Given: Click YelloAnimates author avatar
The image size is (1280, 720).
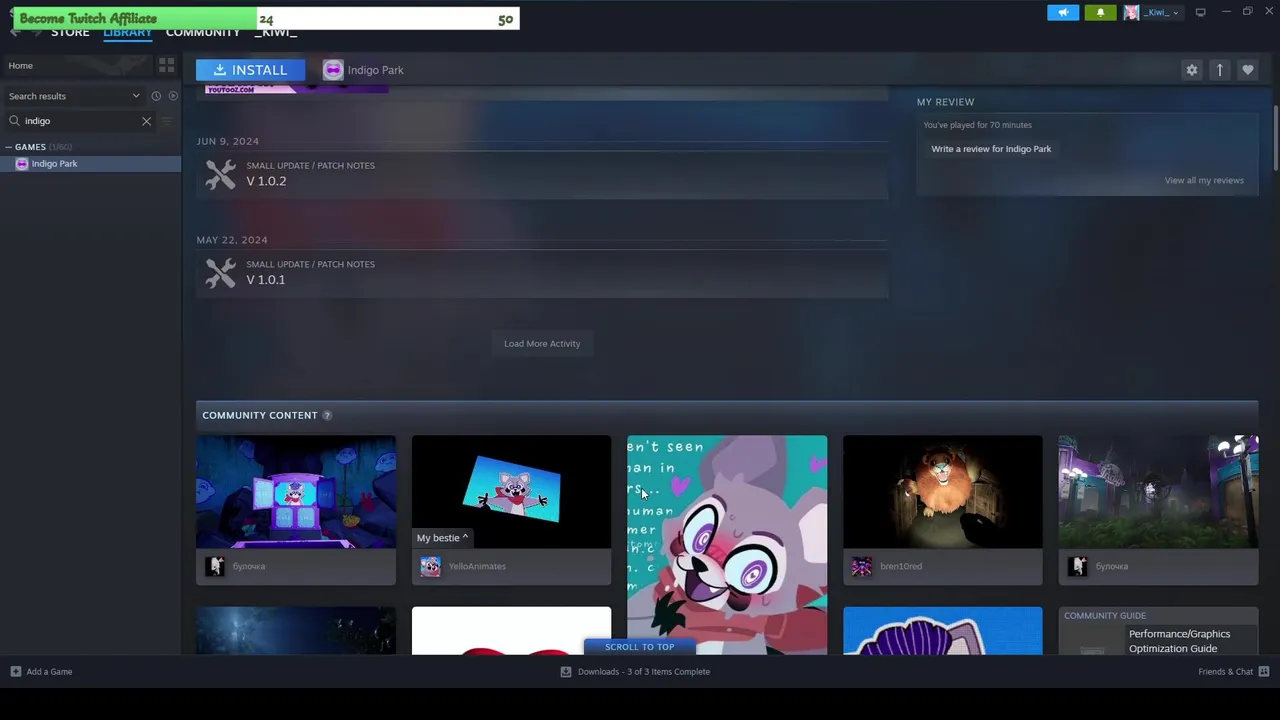Looking at the screenshot, I should click(x=430, y=567).
